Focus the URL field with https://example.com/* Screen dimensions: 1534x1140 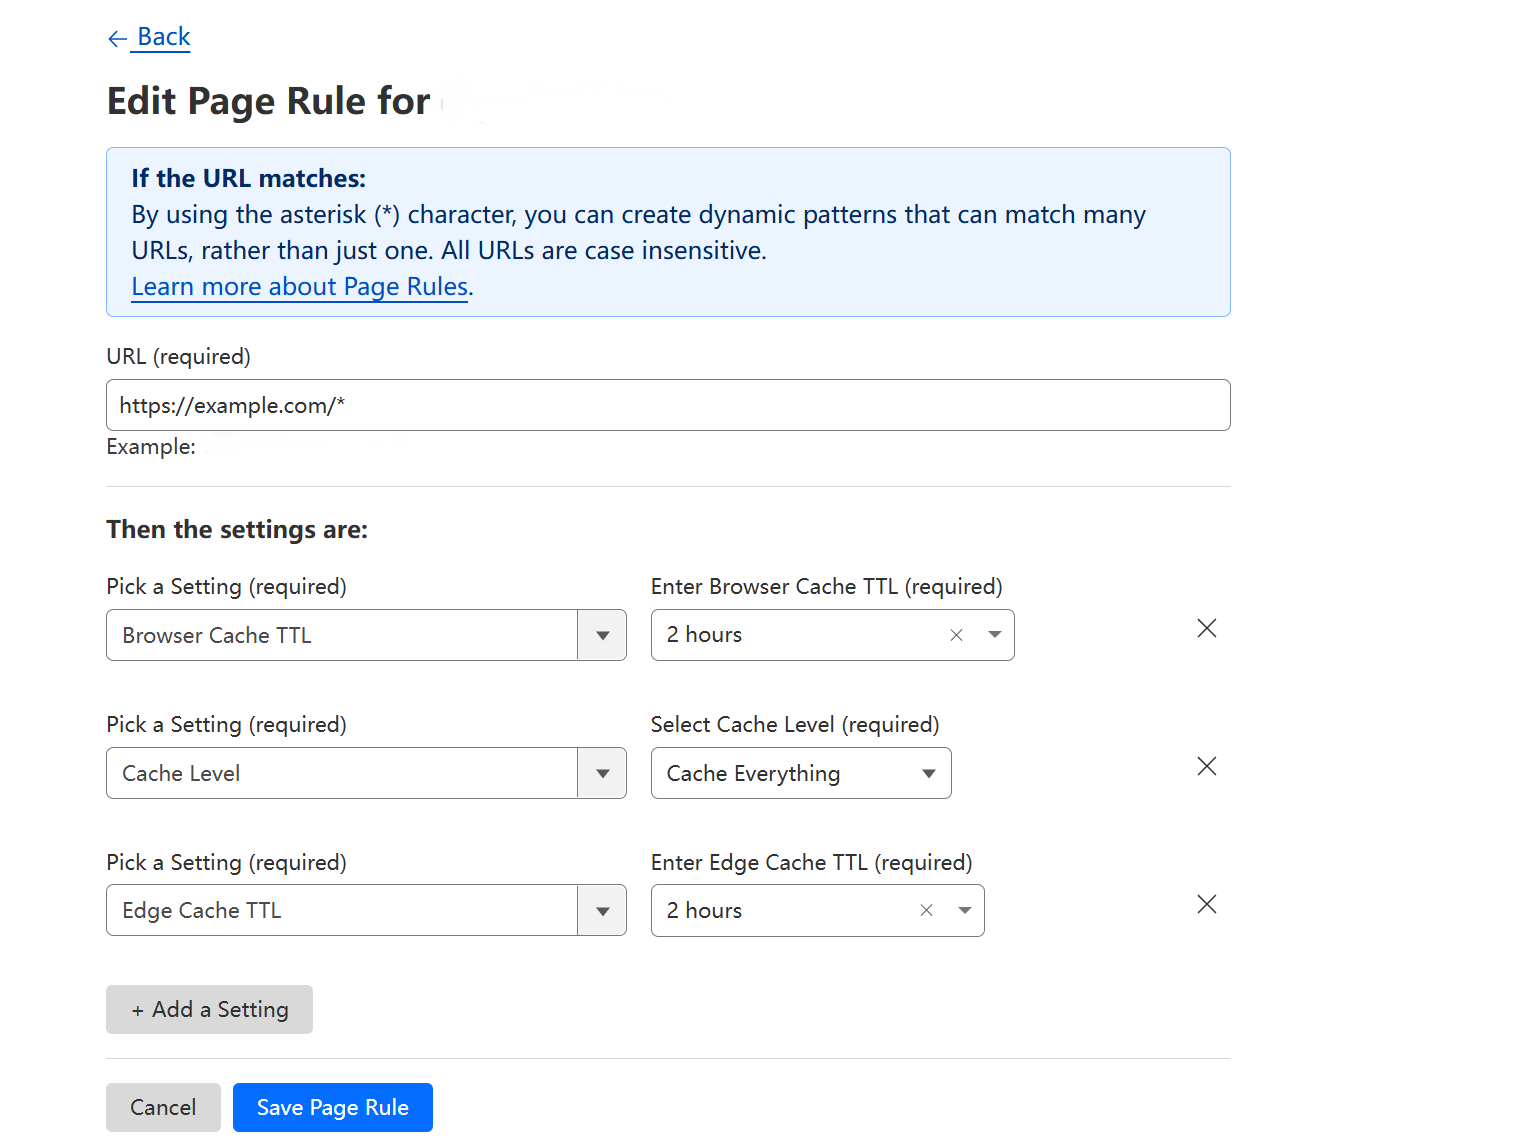(x=668, y=405)
